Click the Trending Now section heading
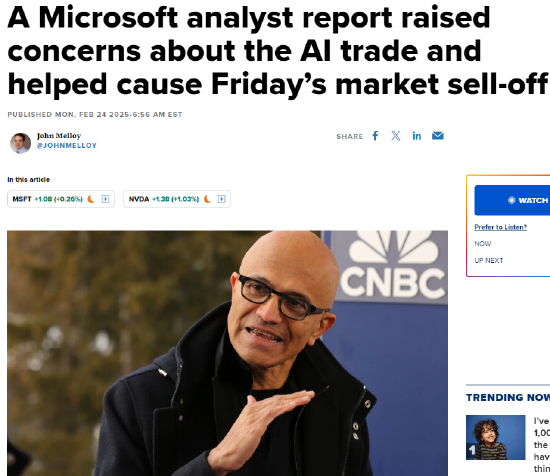This screenshot has width=550, height=476. tap(508, 397)
